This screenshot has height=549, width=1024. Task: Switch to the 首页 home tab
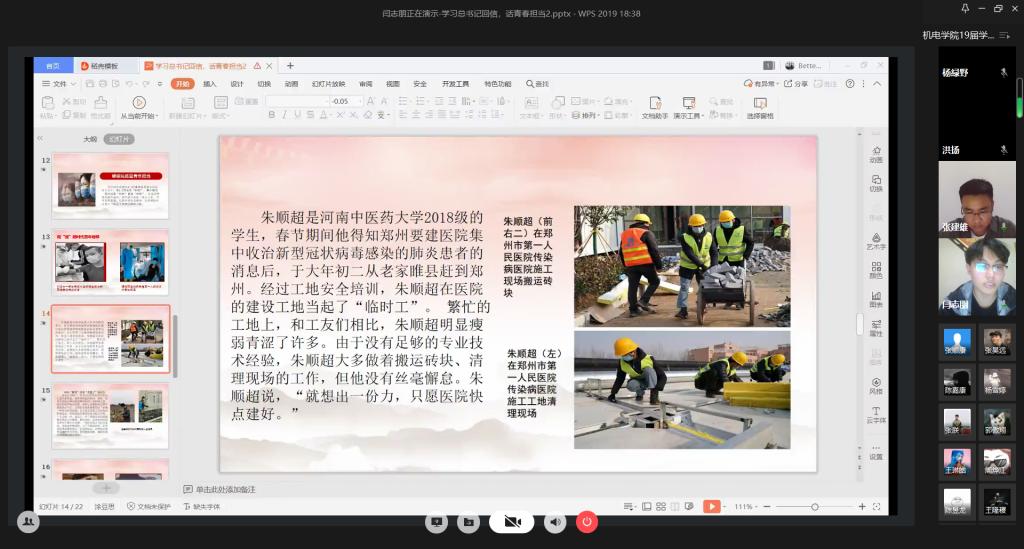click(53, 66)
